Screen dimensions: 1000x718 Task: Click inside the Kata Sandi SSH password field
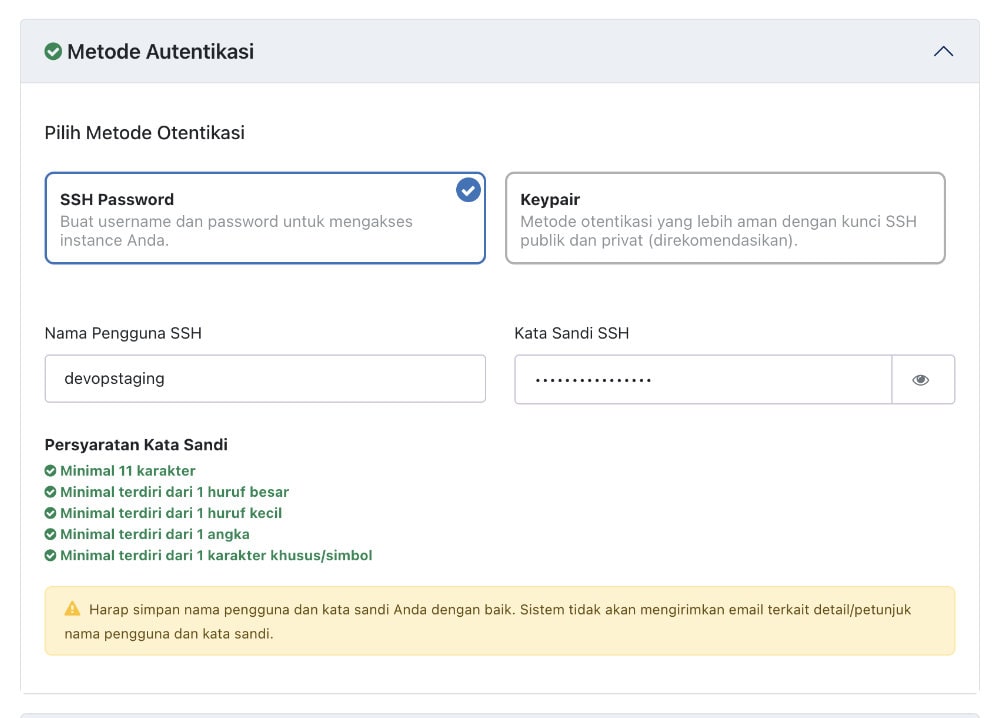tap(700, 379)
